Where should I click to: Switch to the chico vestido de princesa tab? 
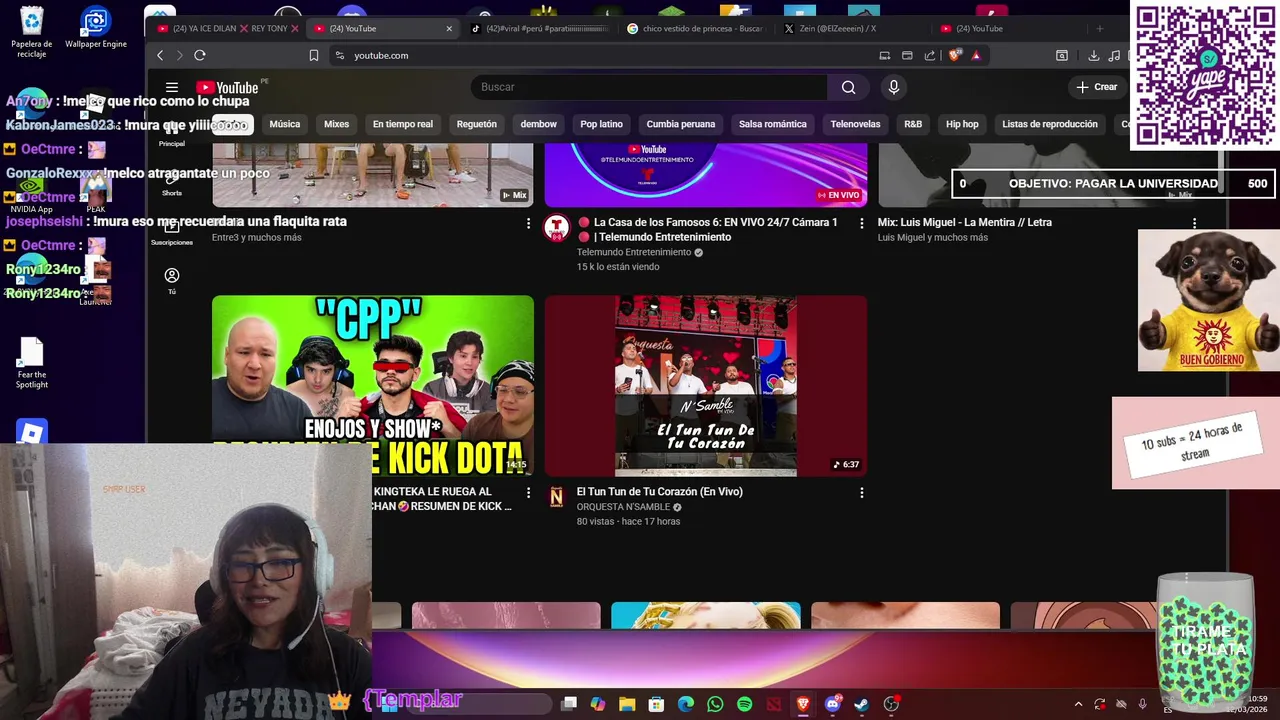(695, 28)
